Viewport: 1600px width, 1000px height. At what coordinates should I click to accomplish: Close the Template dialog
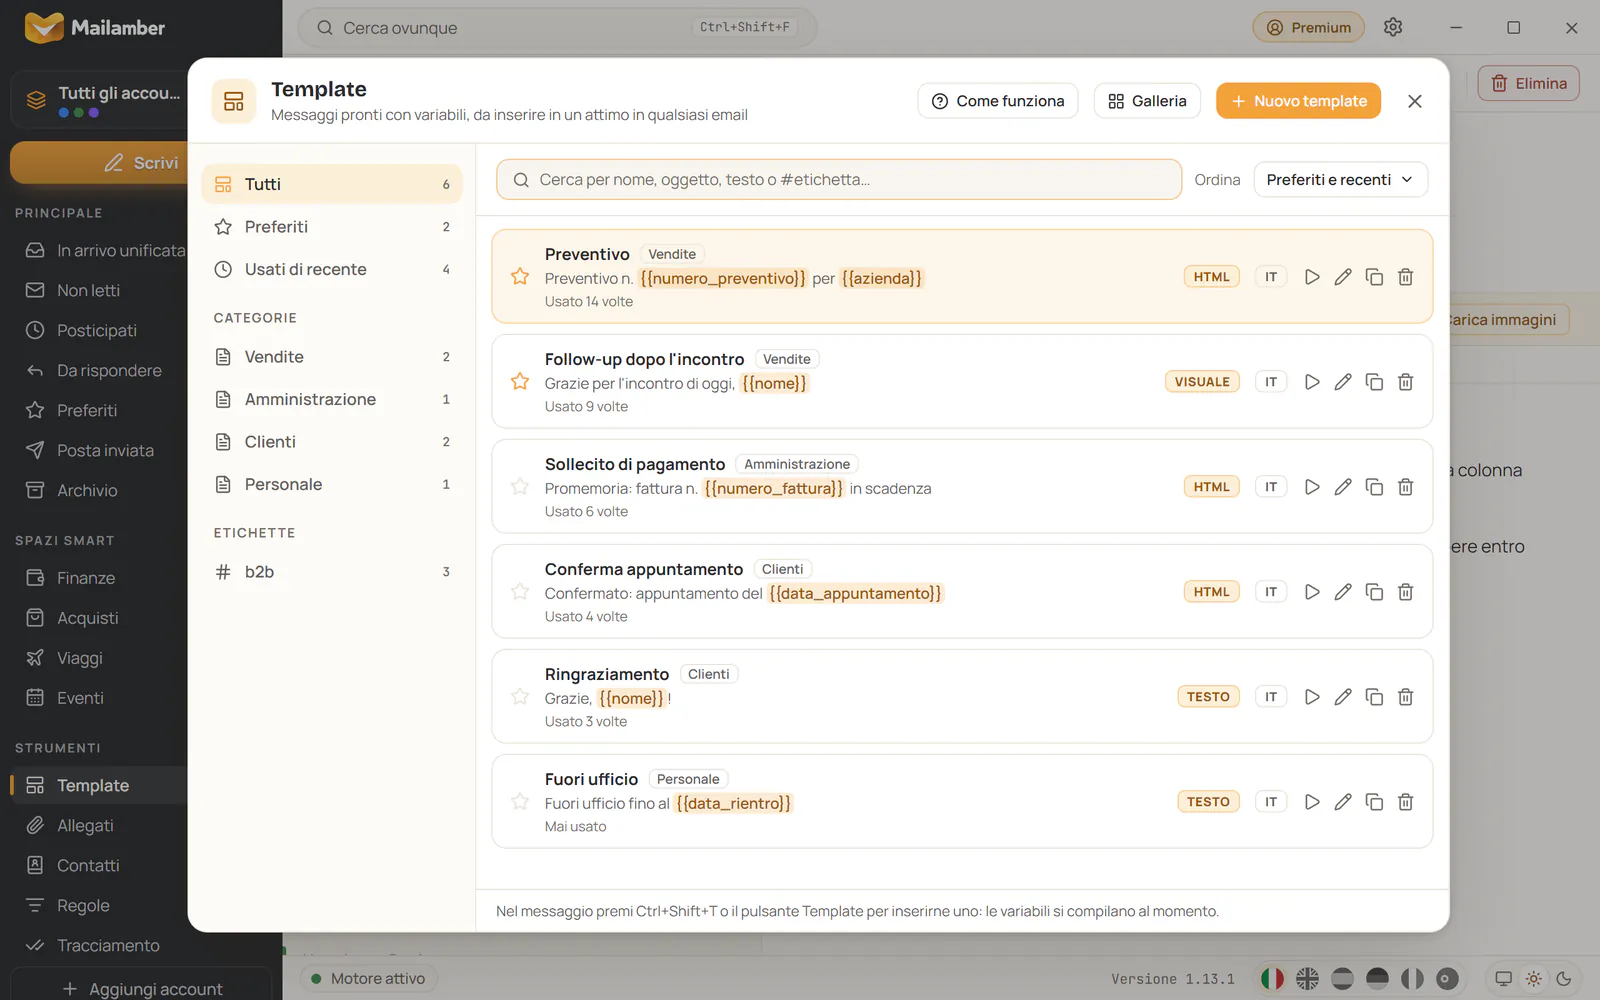(1414, 101)
